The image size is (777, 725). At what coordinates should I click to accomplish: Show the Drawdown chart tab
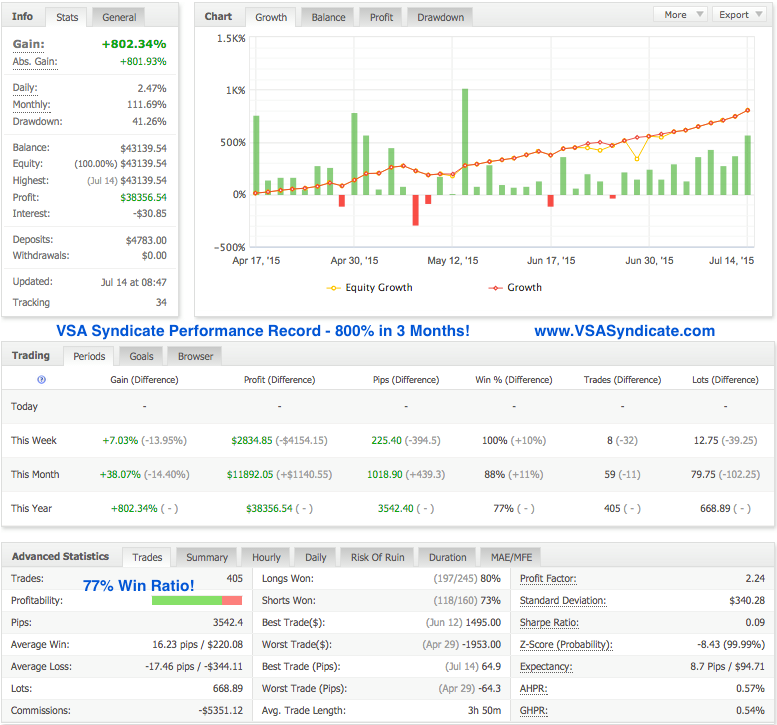[440, 17]
